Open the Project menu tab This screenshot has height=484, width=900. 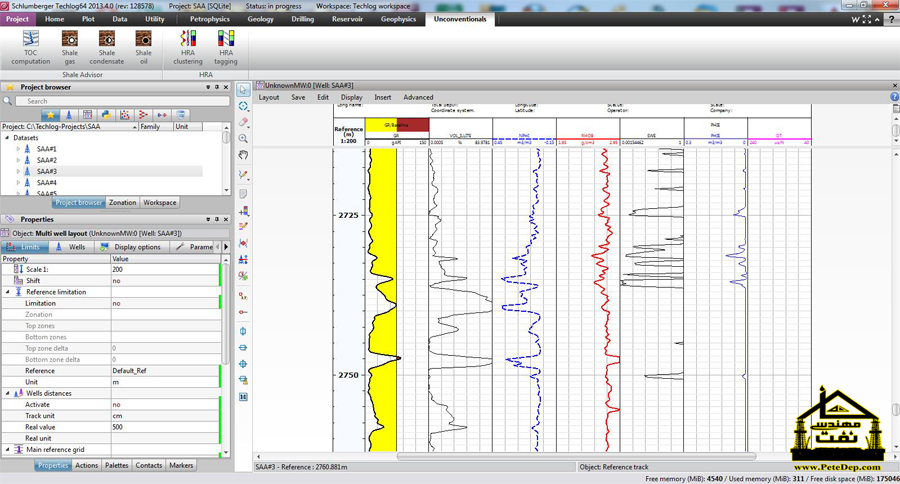(17, 19)
